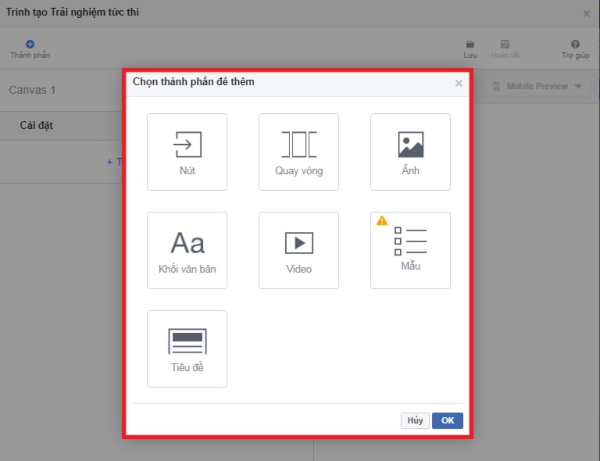Open the Mobile Preview dropdown
The width and height of the screenshot is (600, 461).
(537, 86)
